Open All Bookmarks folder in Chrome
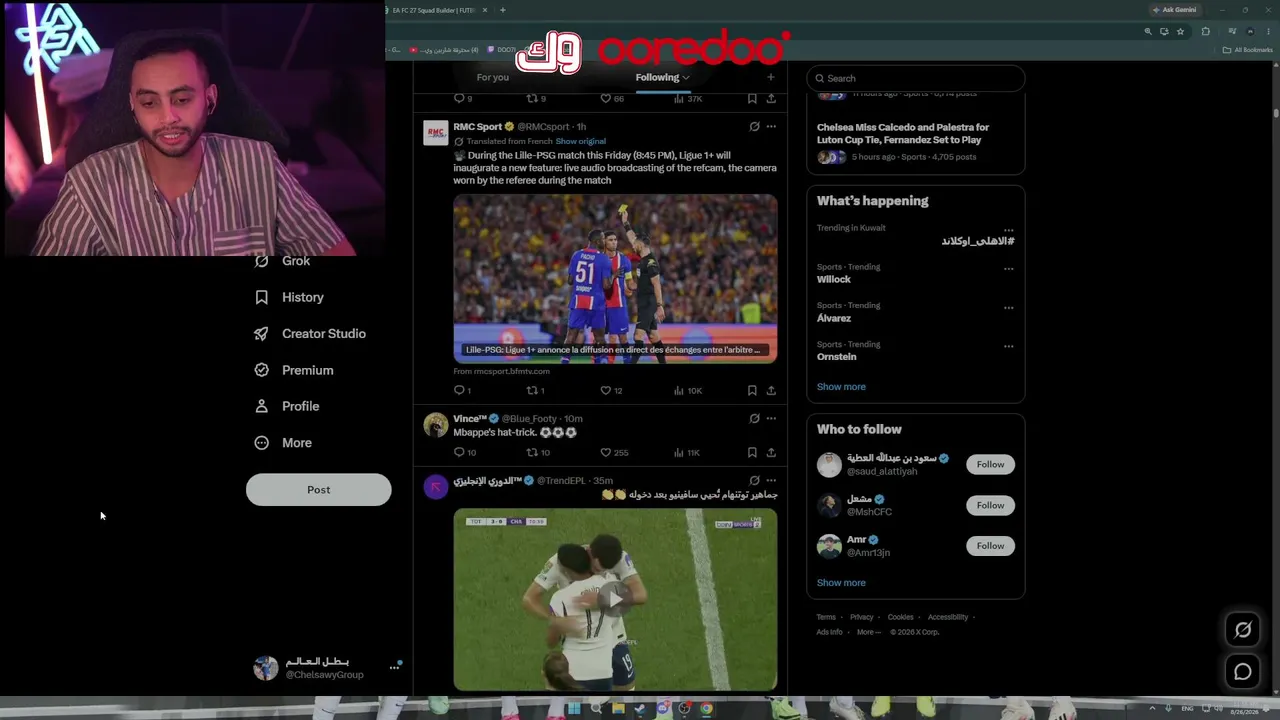The width and height of the screenshot is (1280, 720). [1248, 50]
